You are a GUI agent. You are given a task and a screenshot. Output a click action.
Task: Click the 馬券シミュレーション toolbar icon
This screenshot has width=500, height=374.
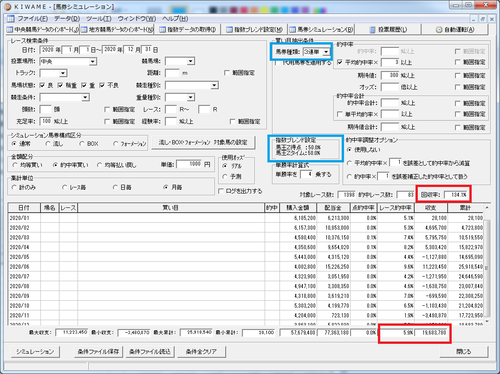click(x=292, y=30)
